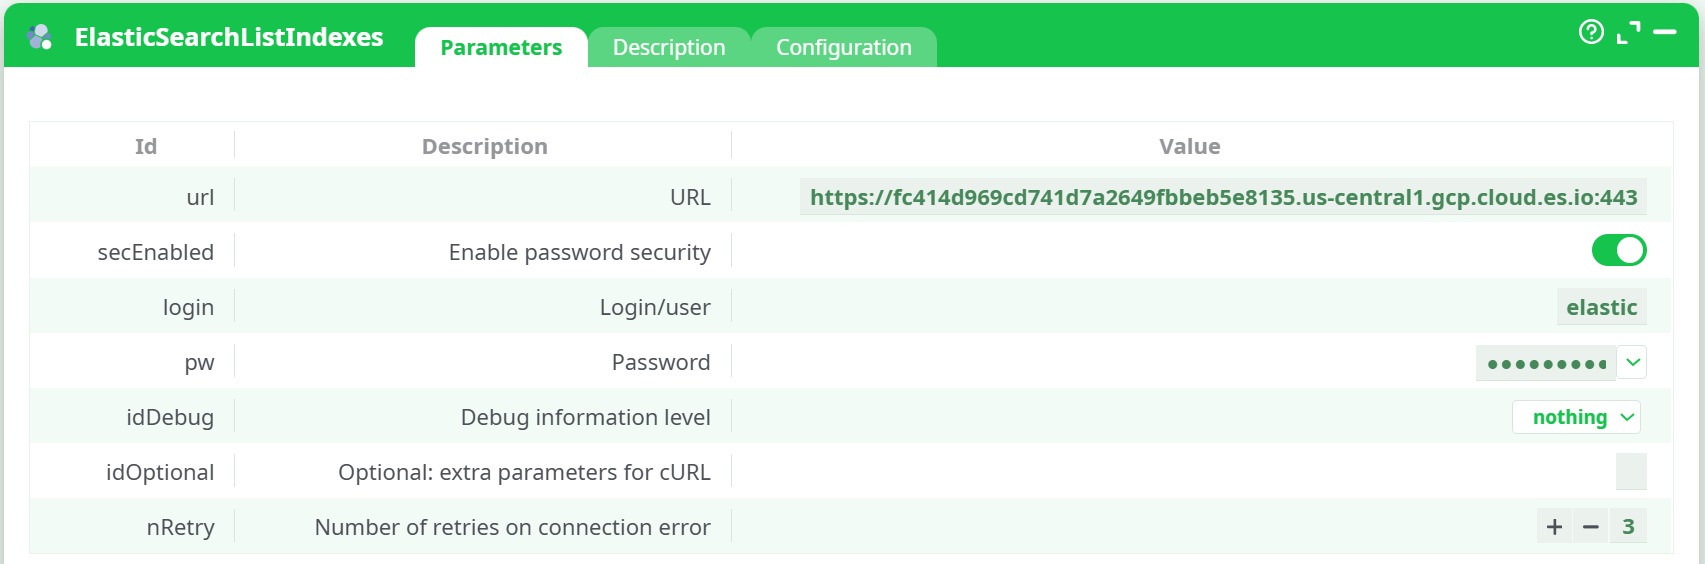Edit the Login/user value elastic

pos(1601,307)
